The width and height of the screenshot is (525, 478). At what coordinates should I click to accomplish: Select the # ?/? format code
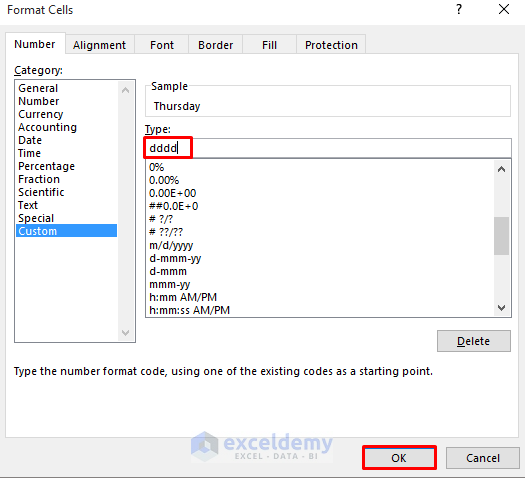tap(320, 219)
